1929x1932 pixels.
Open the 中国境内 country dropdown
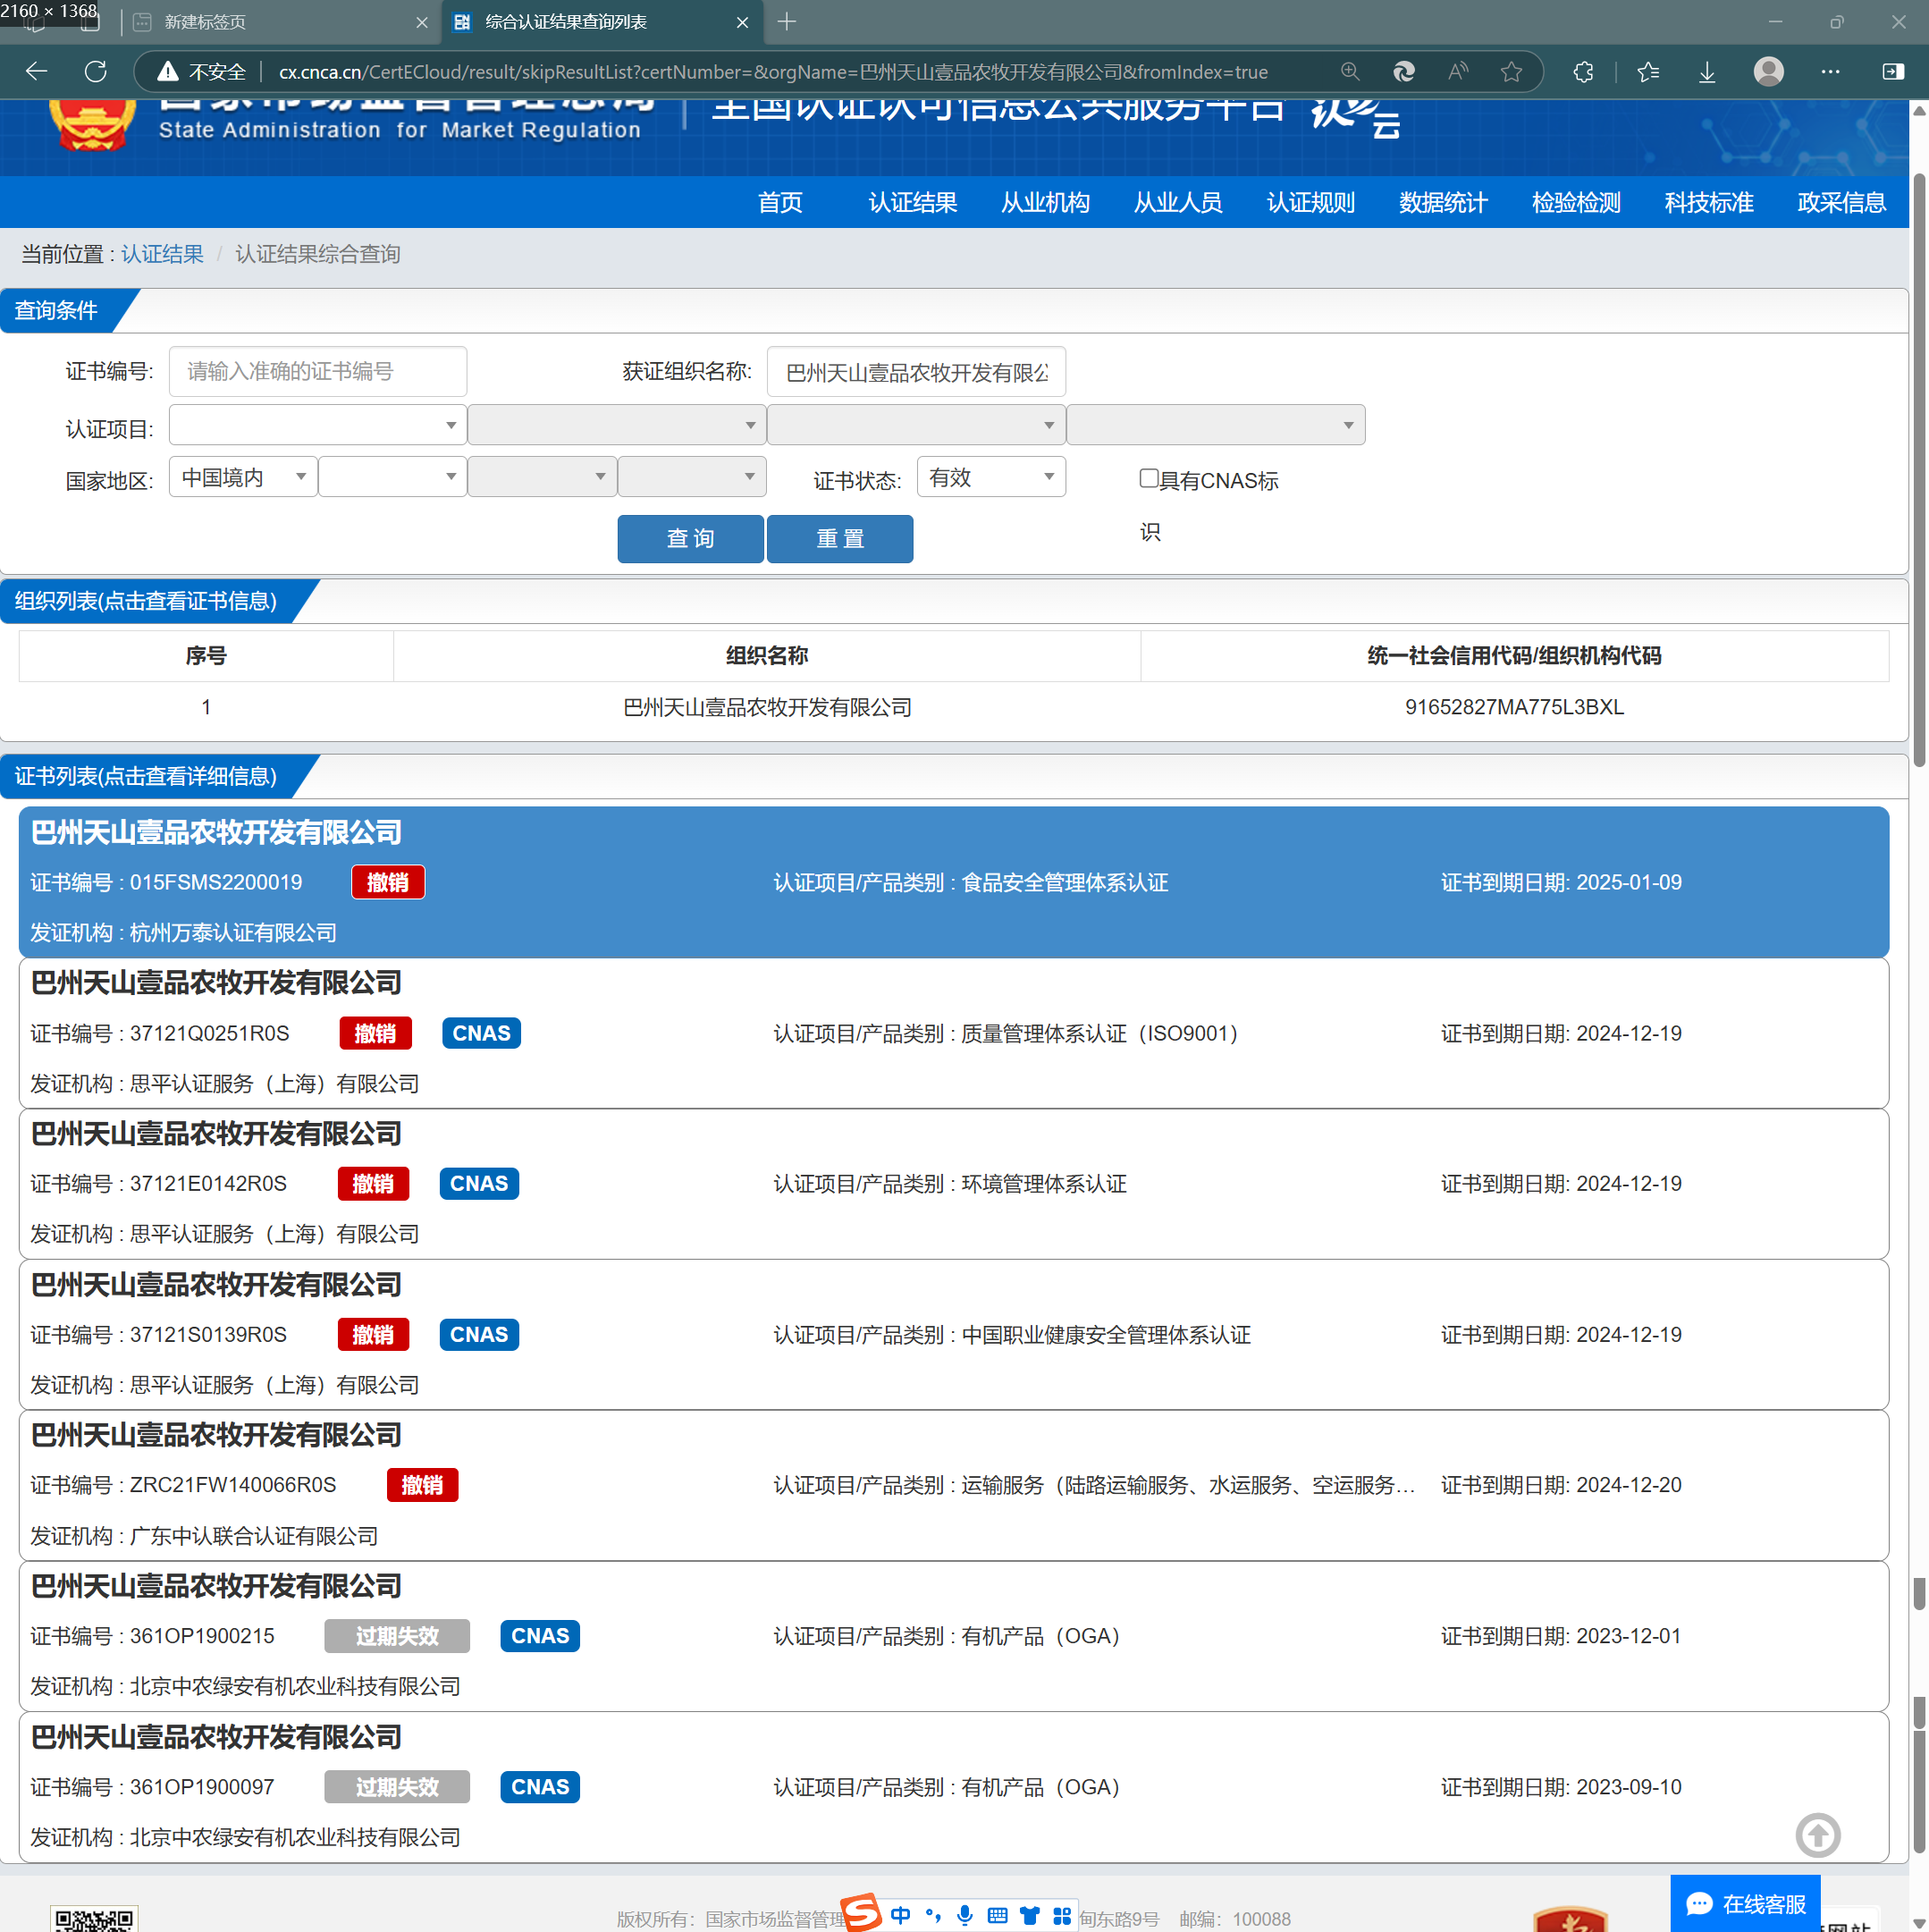coord(243,477)
